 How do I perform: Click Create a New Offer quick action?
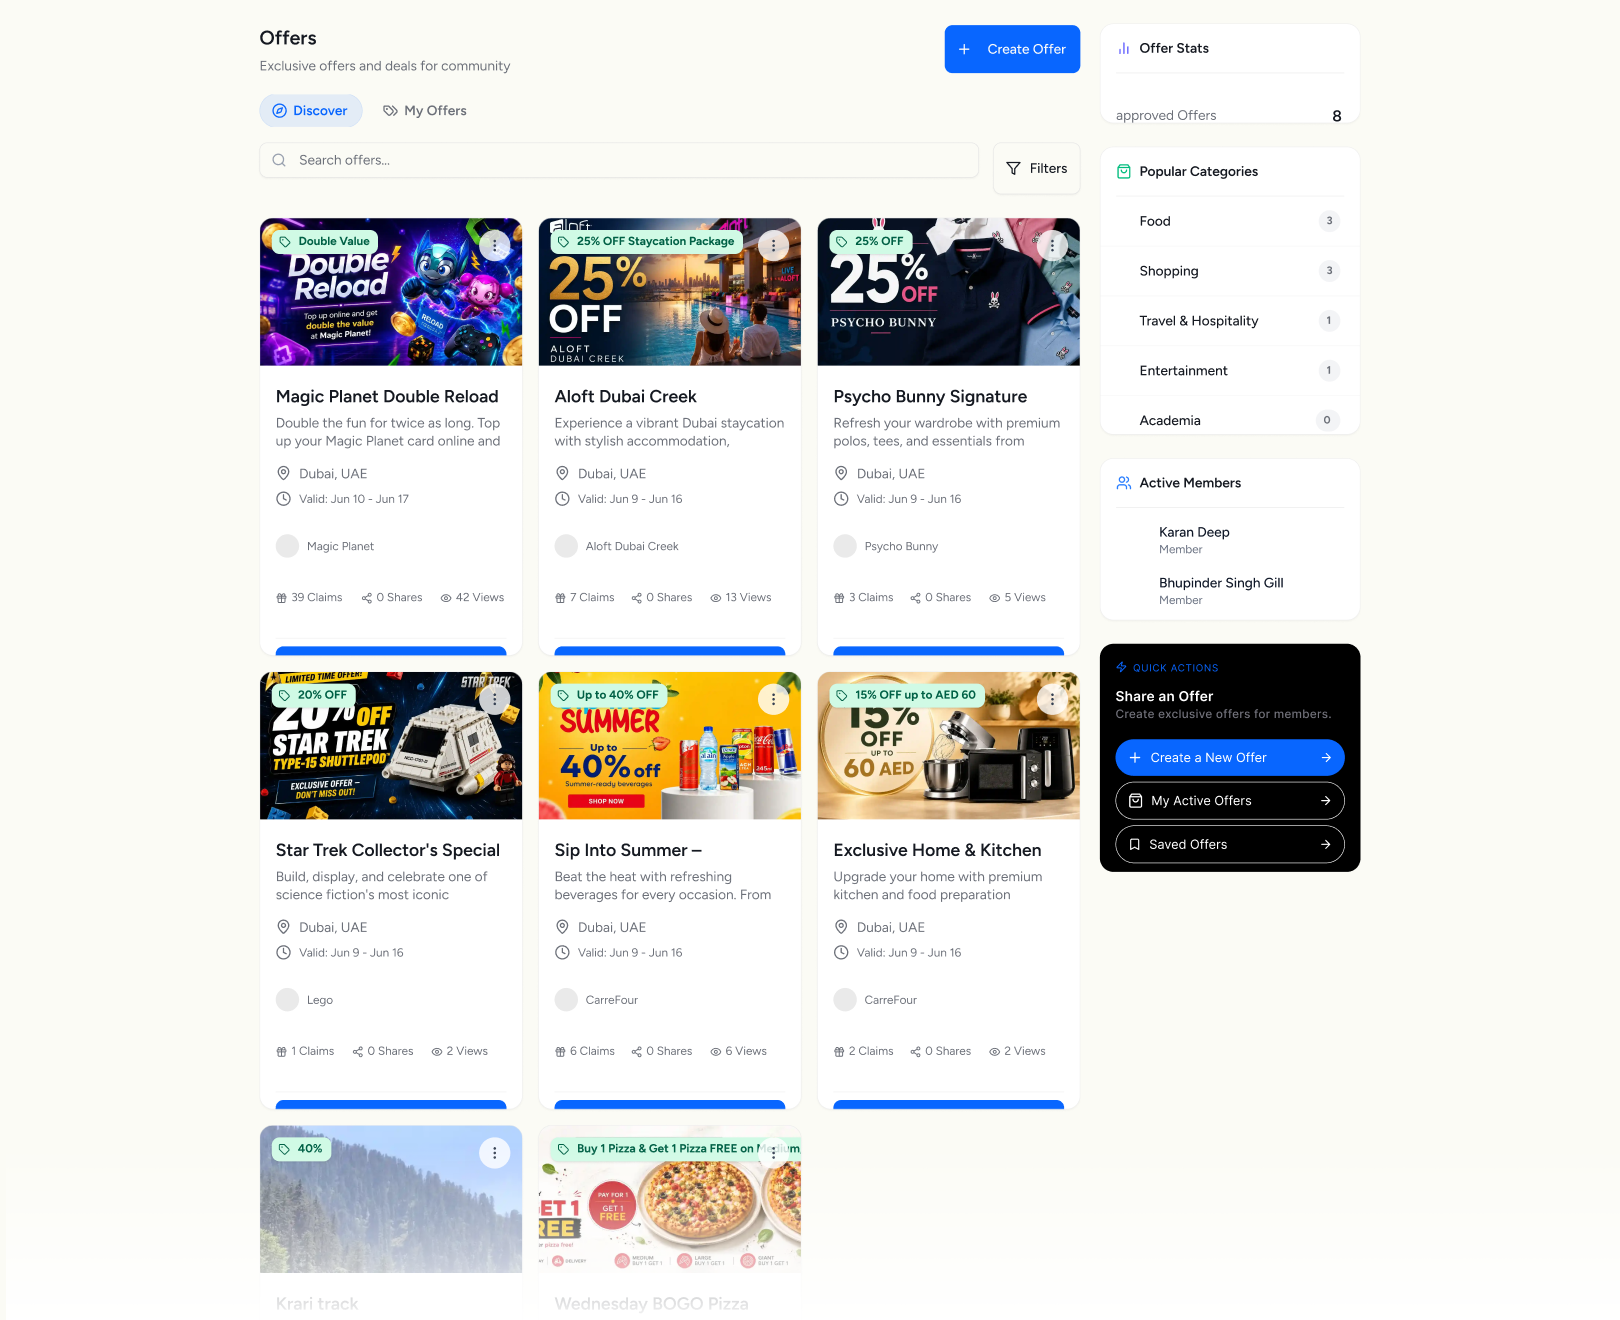pos(1230,758)
